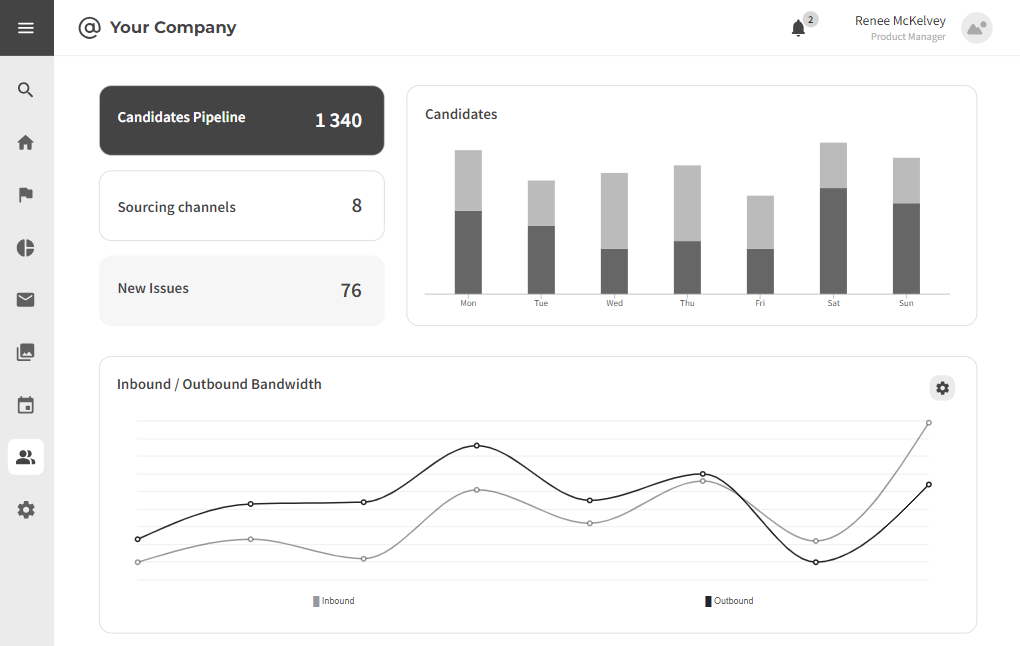1020x646 pixels.
Task: Open the search sidebar icon
Action: 25,89
